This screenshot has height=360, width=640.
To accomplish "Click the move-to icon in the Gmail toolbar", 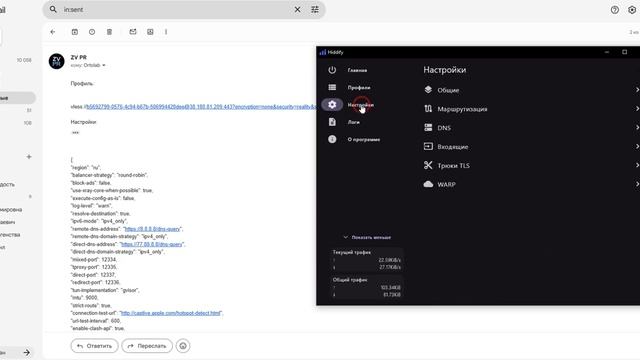I will tap(150, 32).
